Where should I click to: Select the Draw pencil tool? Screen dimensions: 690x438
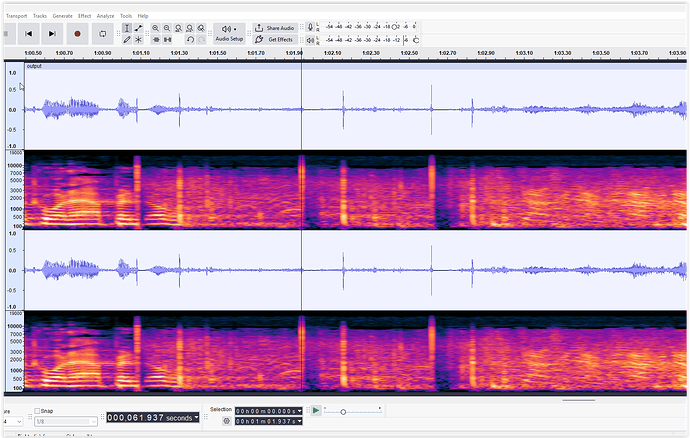coord(126,40)
